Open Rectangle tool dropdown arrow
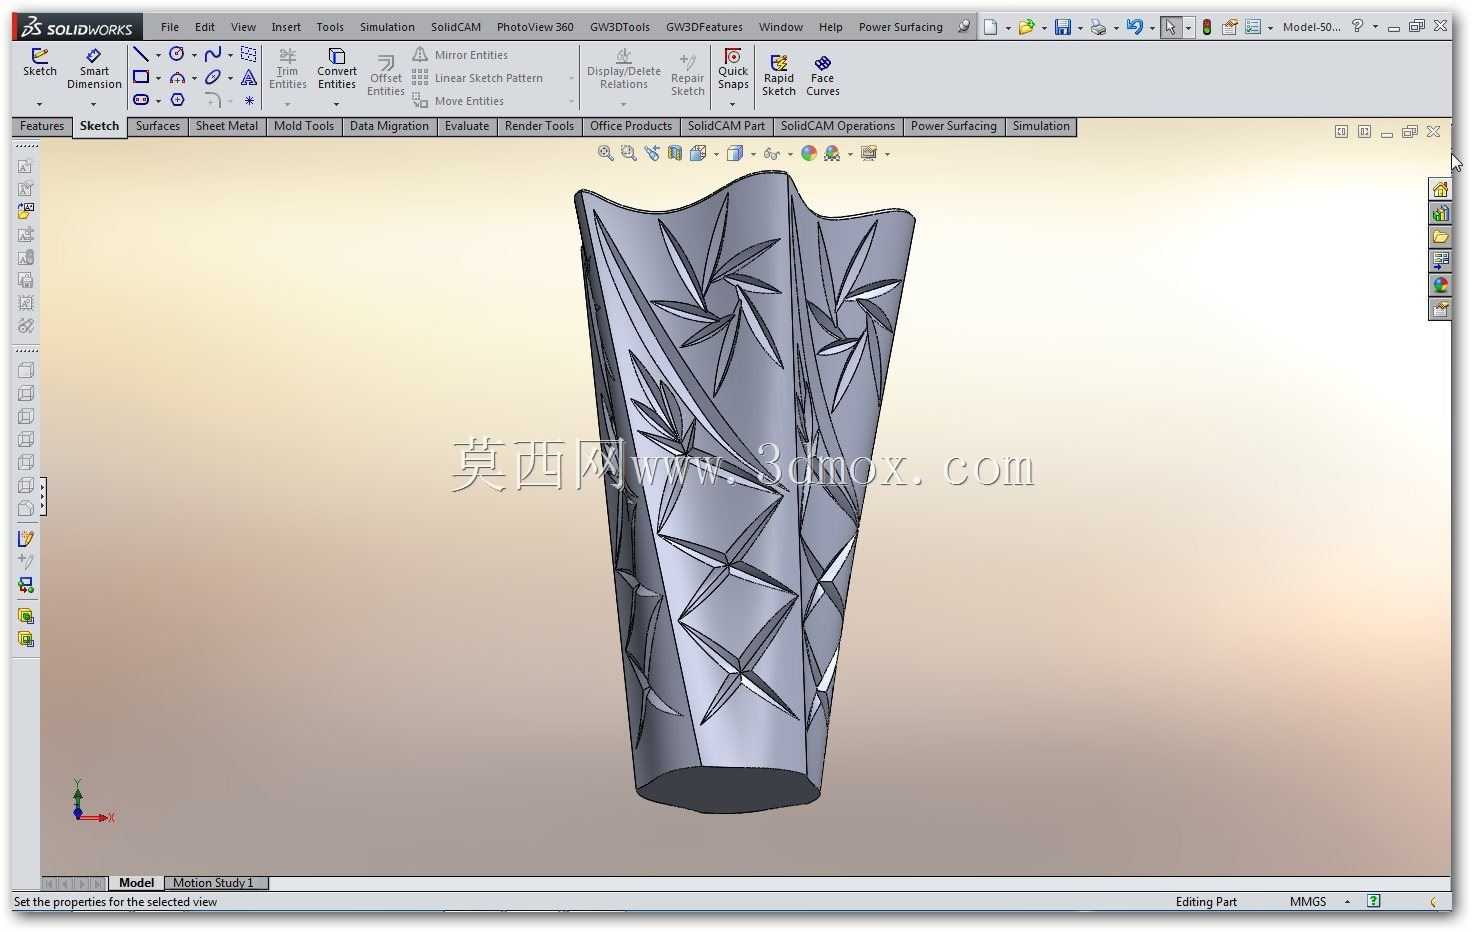The image size is (1483, 932). pyautogui.click(x=158, y=78)
